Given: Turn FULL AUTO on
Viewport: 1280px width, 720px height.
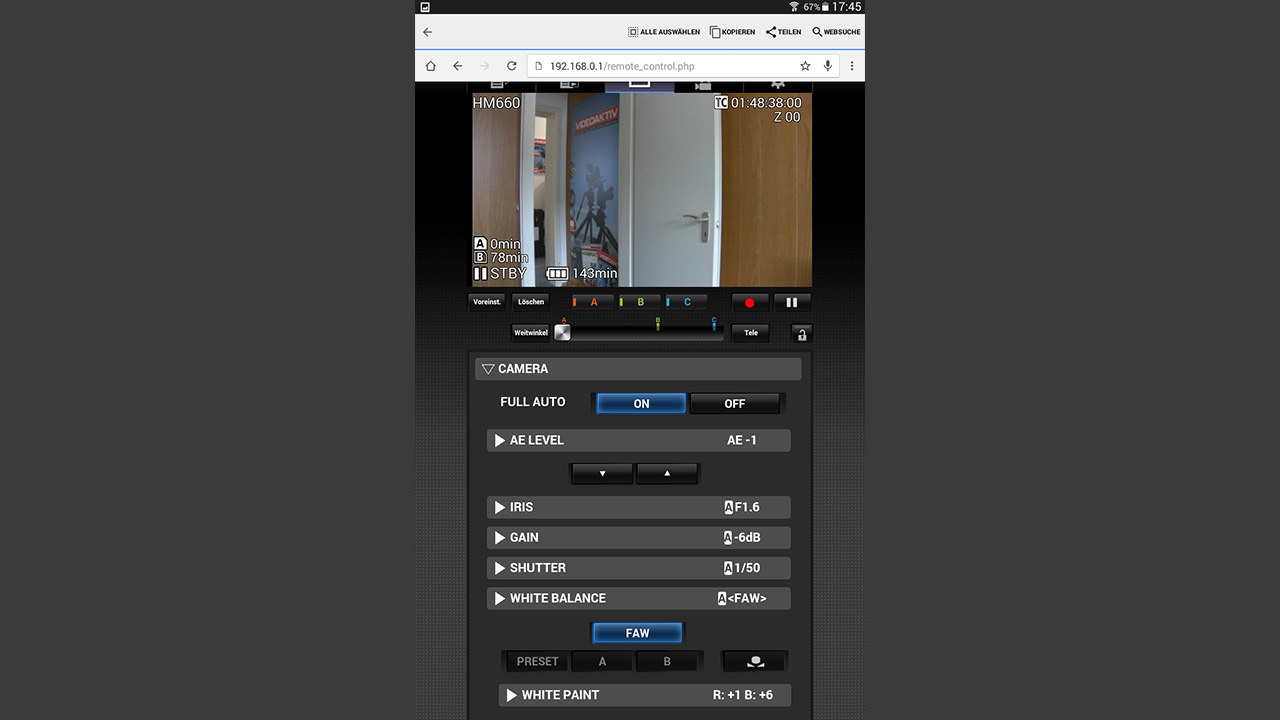Looking at the screenshot, I should (641, 404).
